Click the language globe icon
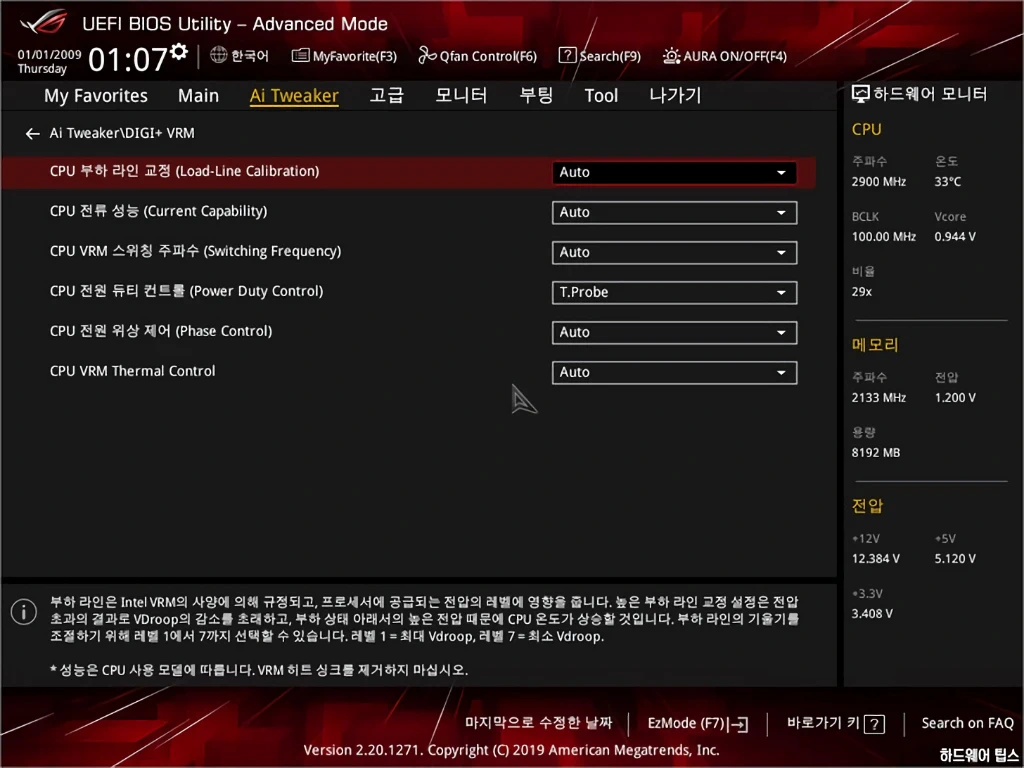The image size is (1024, 768). coord(219,55)
